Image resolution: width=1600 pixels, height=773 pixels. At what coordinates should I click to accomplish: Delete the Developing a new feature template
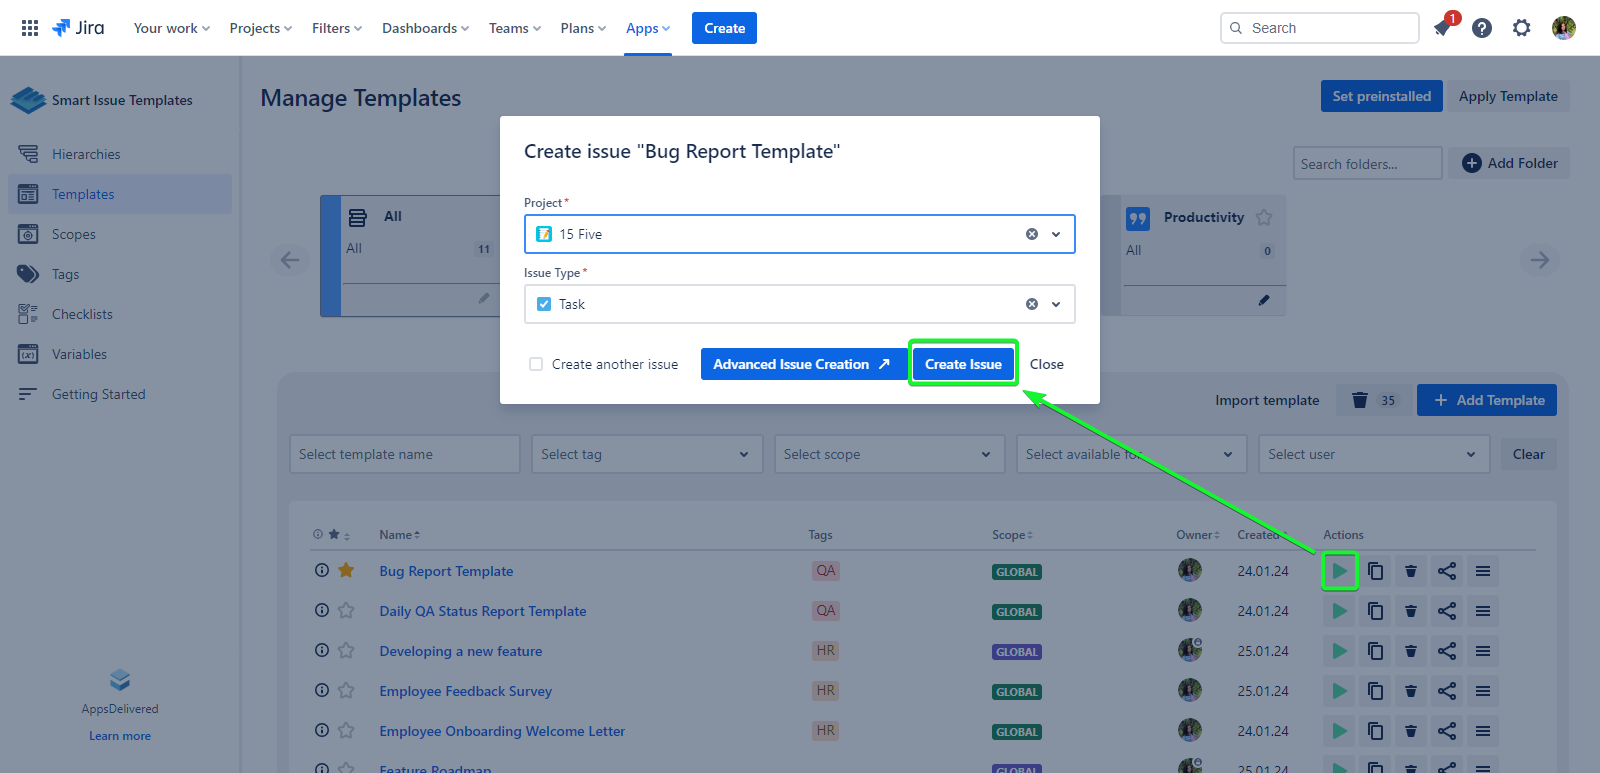tap(1411, 651)
